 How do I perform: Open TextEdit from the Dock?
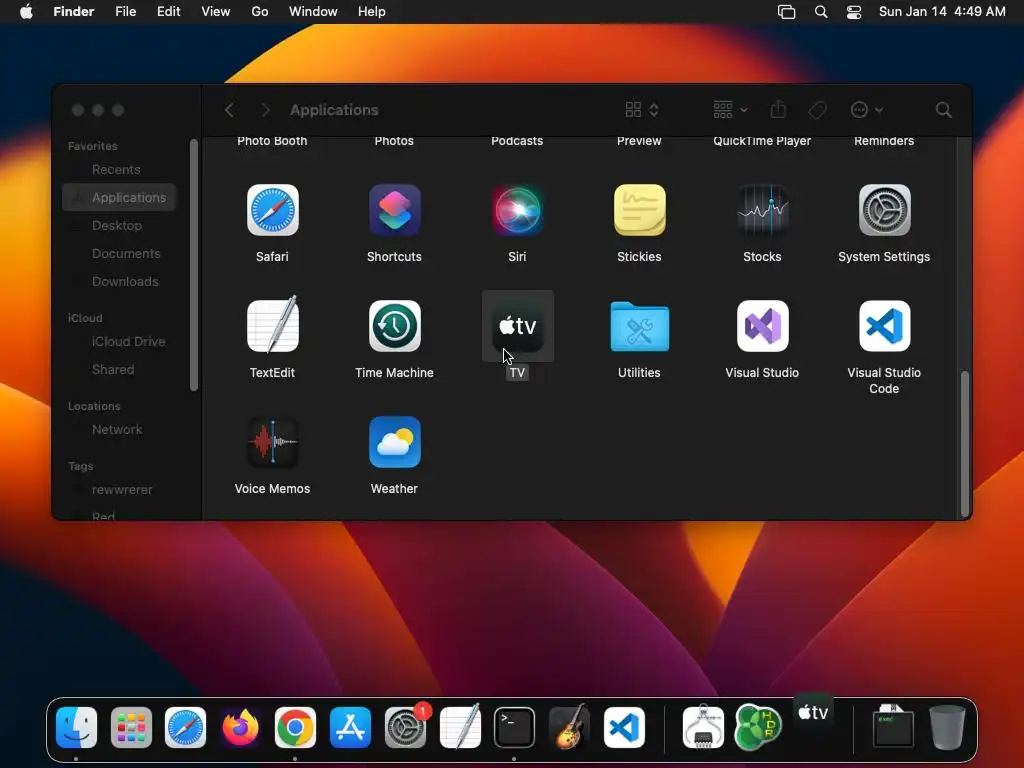pyautogui.click(x=460, y=726)
